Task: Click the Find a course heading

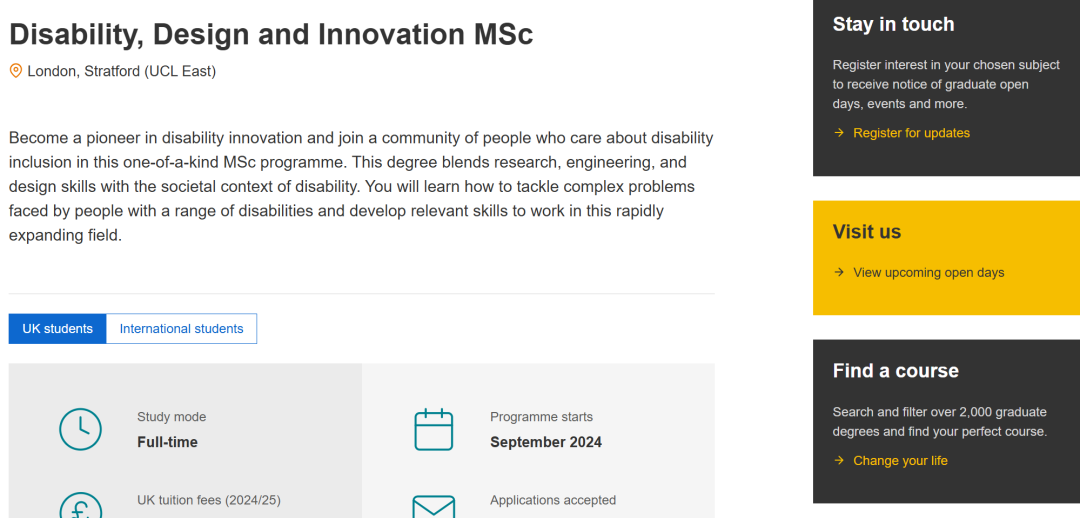Action: pos(895,371)
